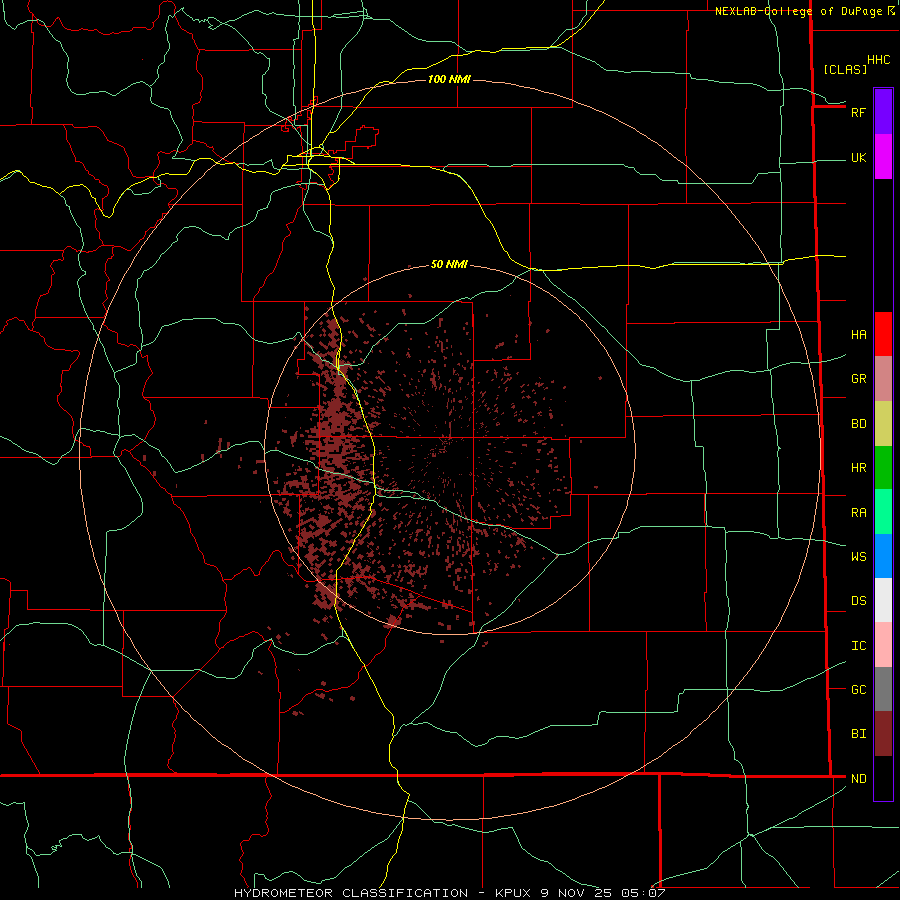The height and width of the screenshot is (900, 900).
Task: Select the BD yellow legend swatch
Action: coord(883,423)
